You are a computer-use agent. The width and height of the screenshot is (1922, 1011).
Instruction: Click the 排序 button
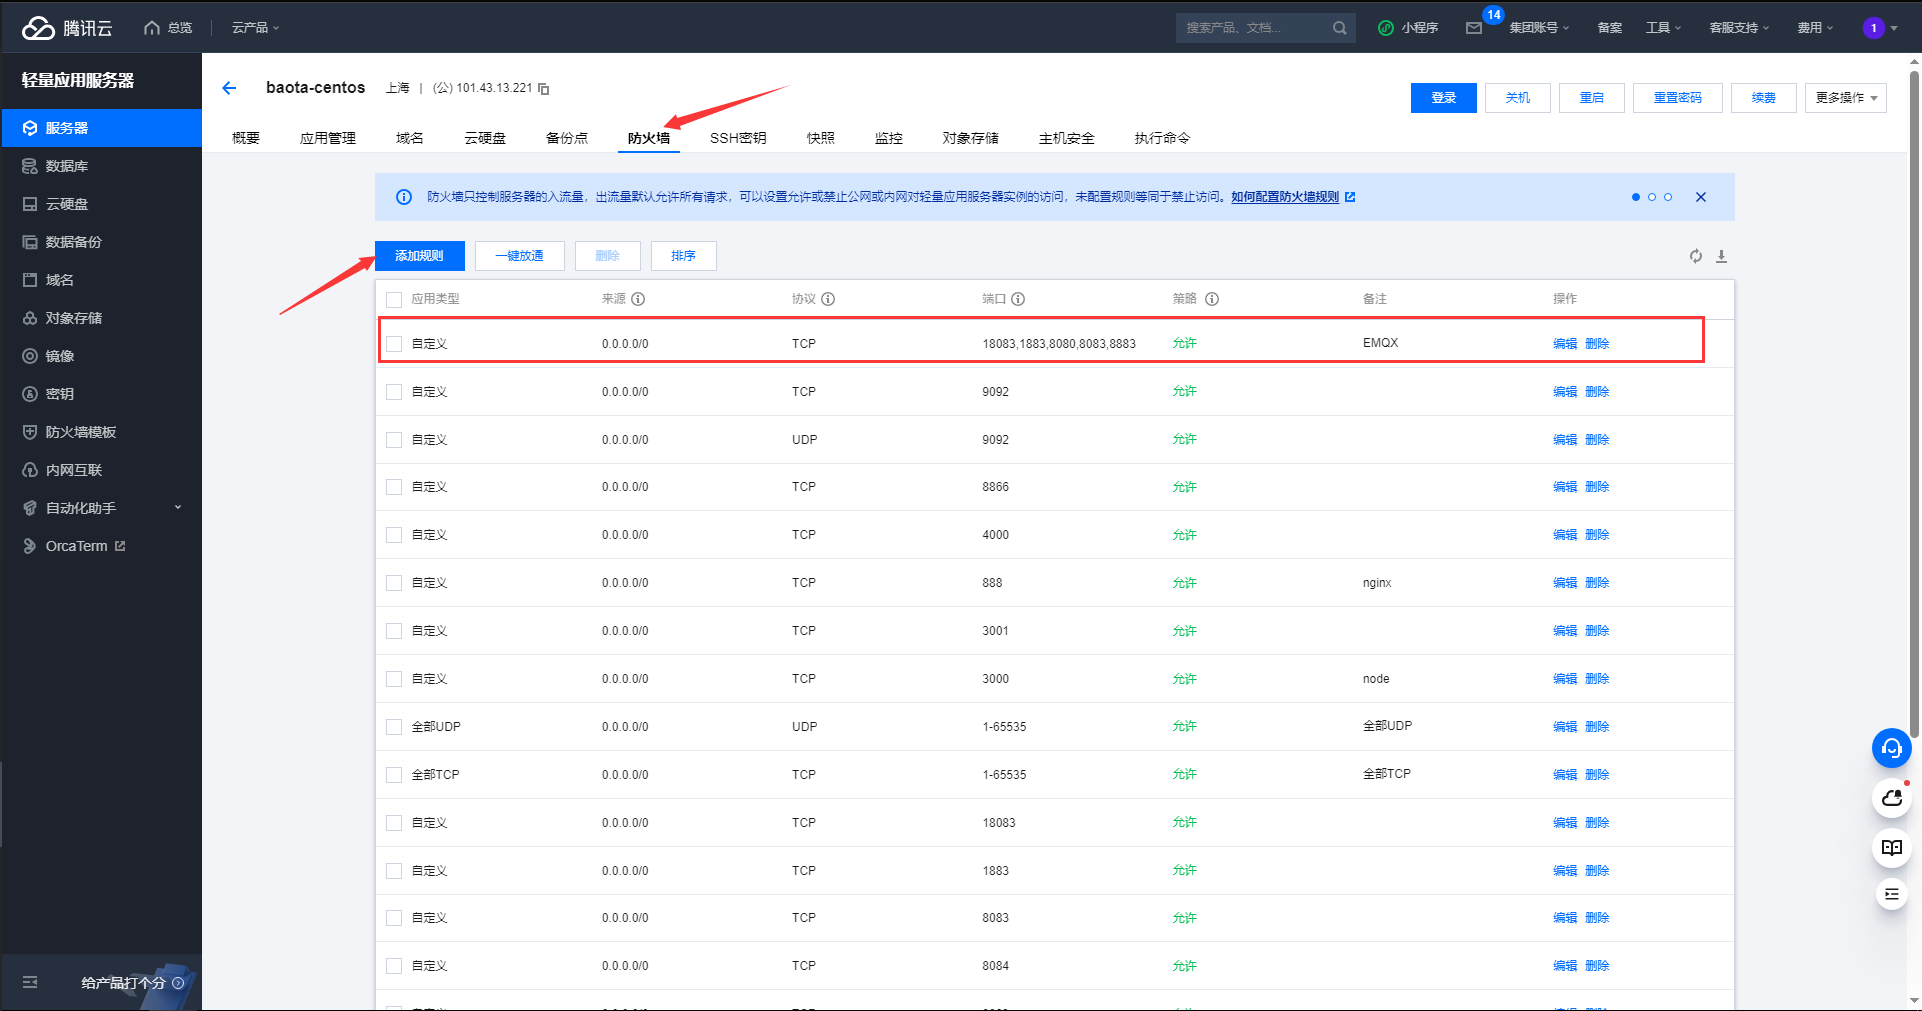(x=683, y=256)
